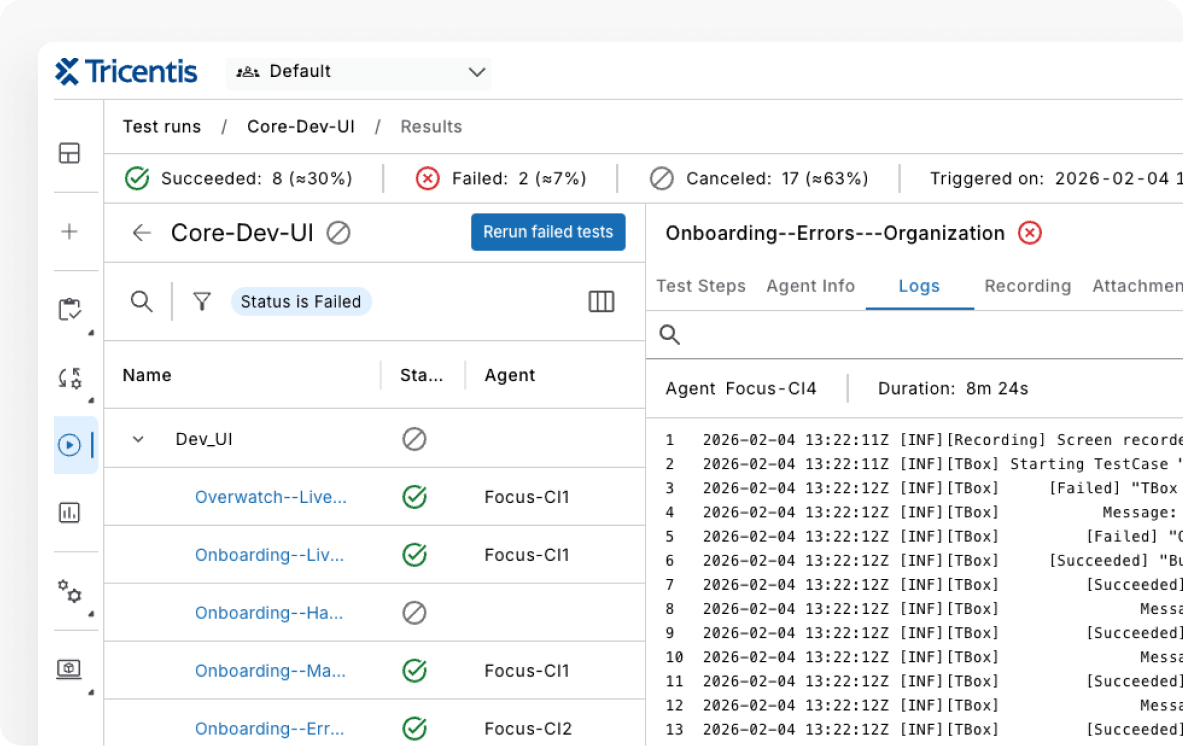Click the red failed status icon beside Onboarding--Errors---Organization
This screenshot has height=746, width=1184.
1029,232
